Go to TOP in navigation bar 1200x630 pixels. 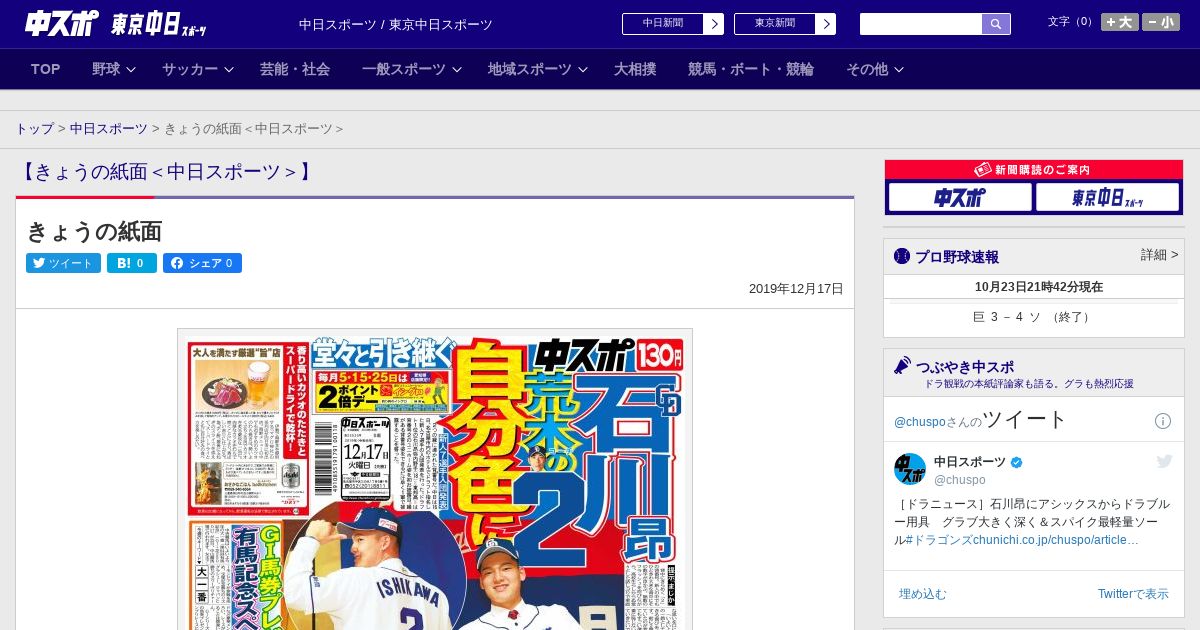tap(46, 69)
